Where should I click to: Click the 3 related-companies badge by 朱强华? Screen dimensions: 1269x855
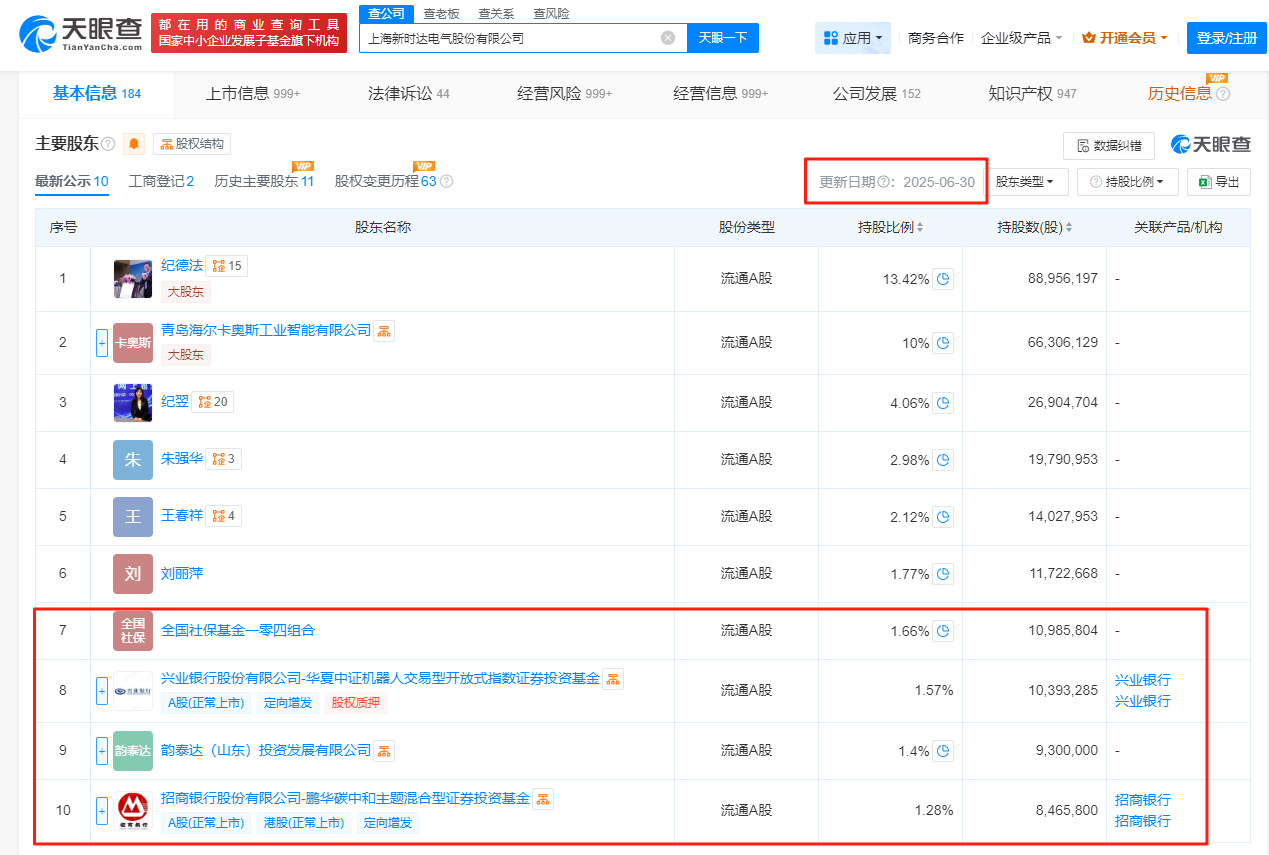click(224, 459)
